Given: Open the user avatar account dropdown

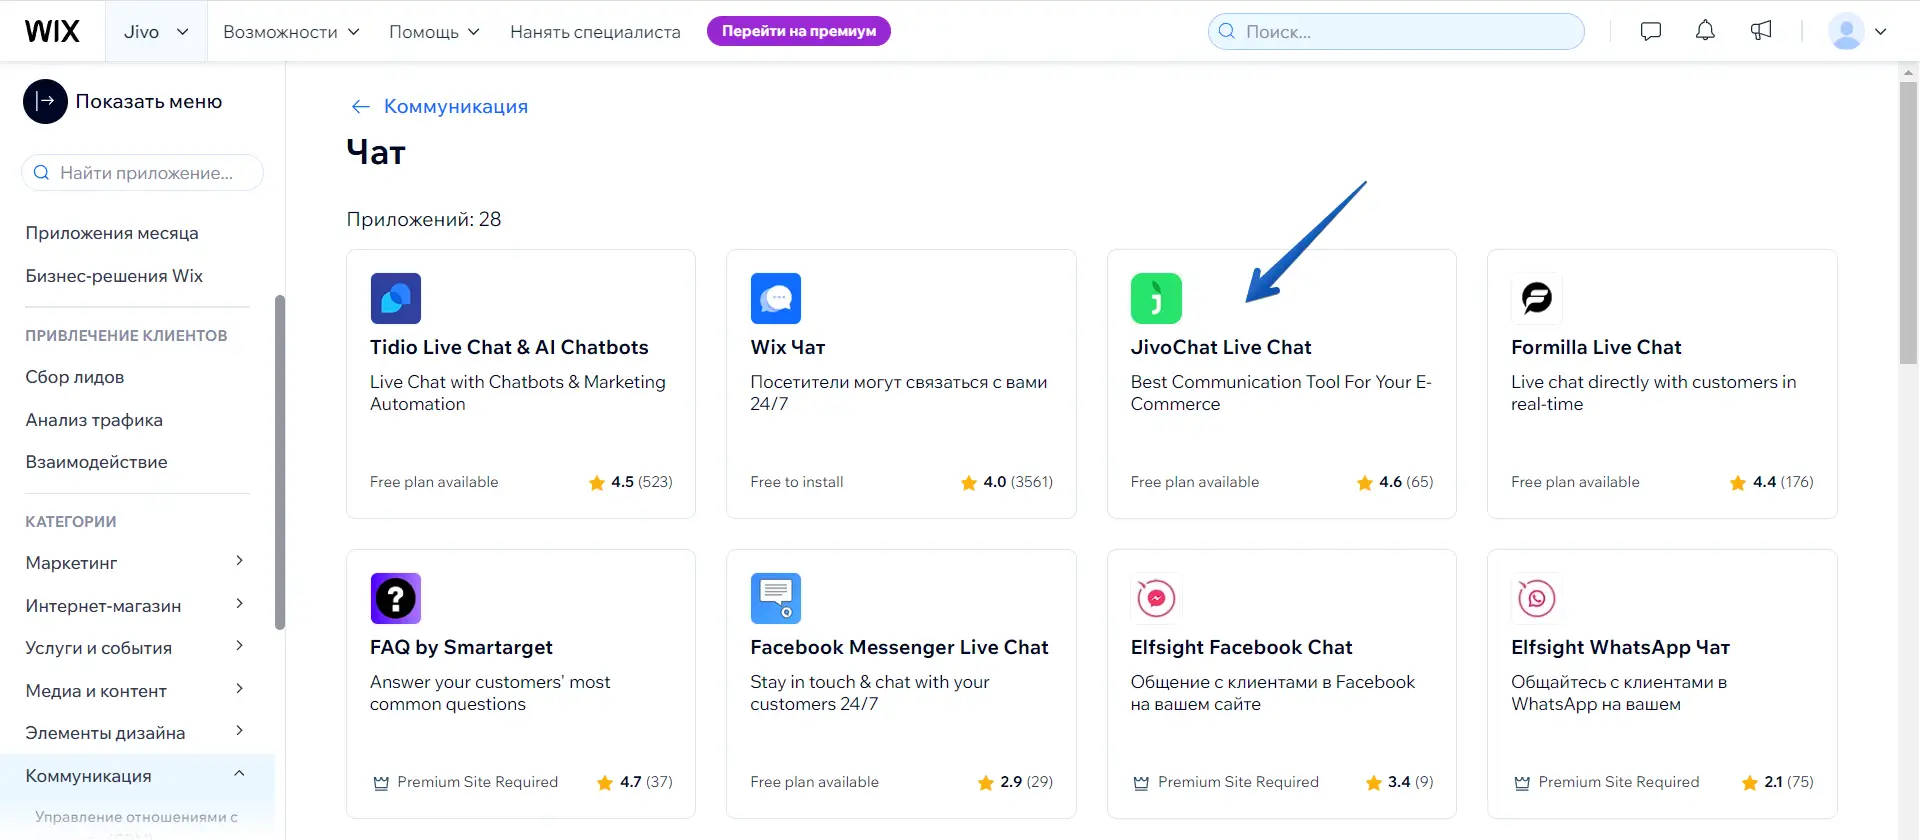Looking at the screenshot, I should pos(1857,31).
